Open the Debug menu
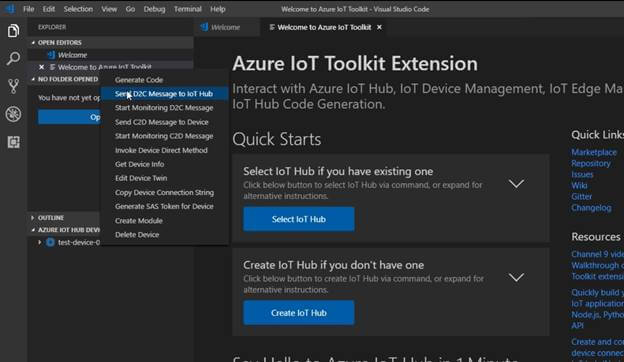Image resolution: width=624 pixels, height=362 pixels. click(154, 9)
